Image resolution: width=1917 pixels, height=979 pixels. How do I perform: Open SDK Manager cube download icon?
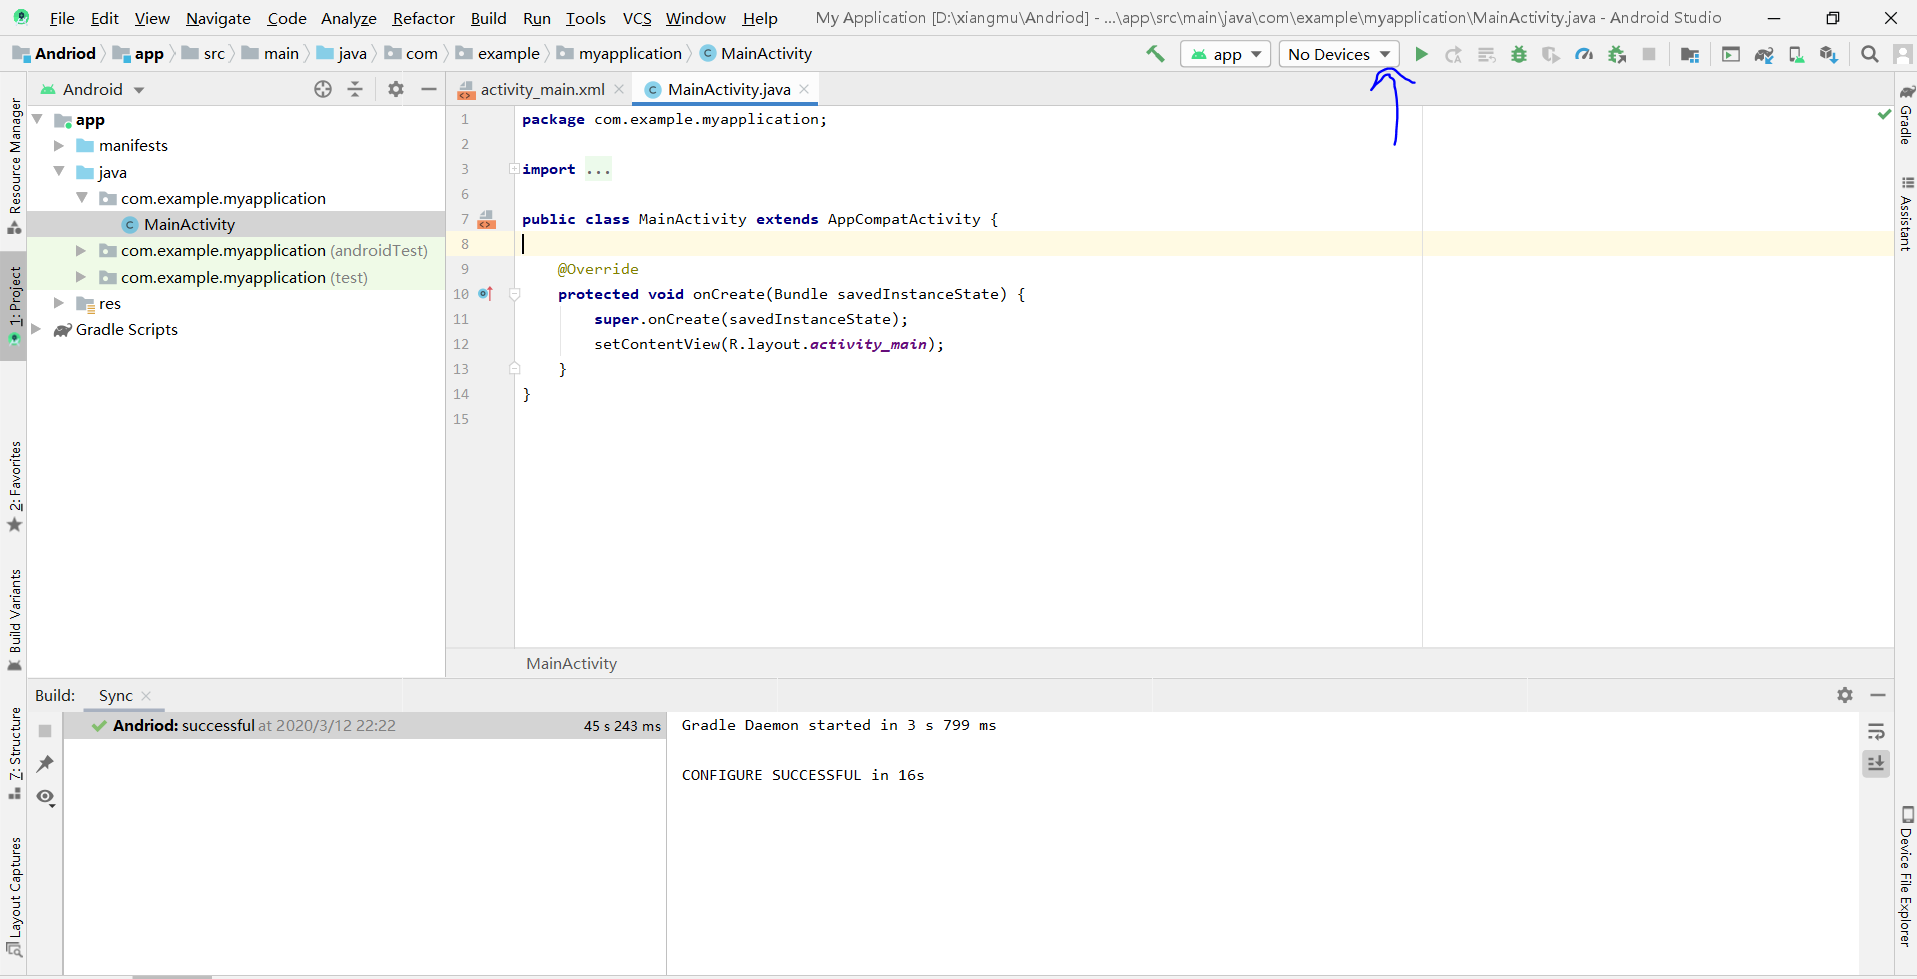[1828, 54]
